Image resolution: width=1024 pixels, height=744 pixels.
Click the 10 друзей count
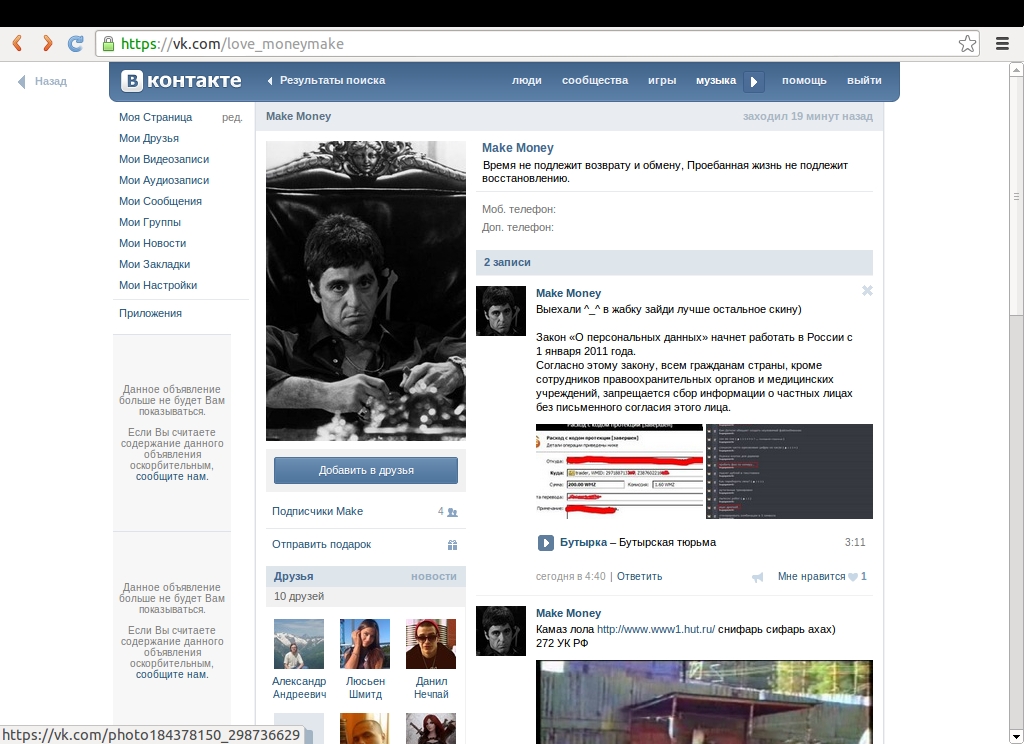coord(298,596)
